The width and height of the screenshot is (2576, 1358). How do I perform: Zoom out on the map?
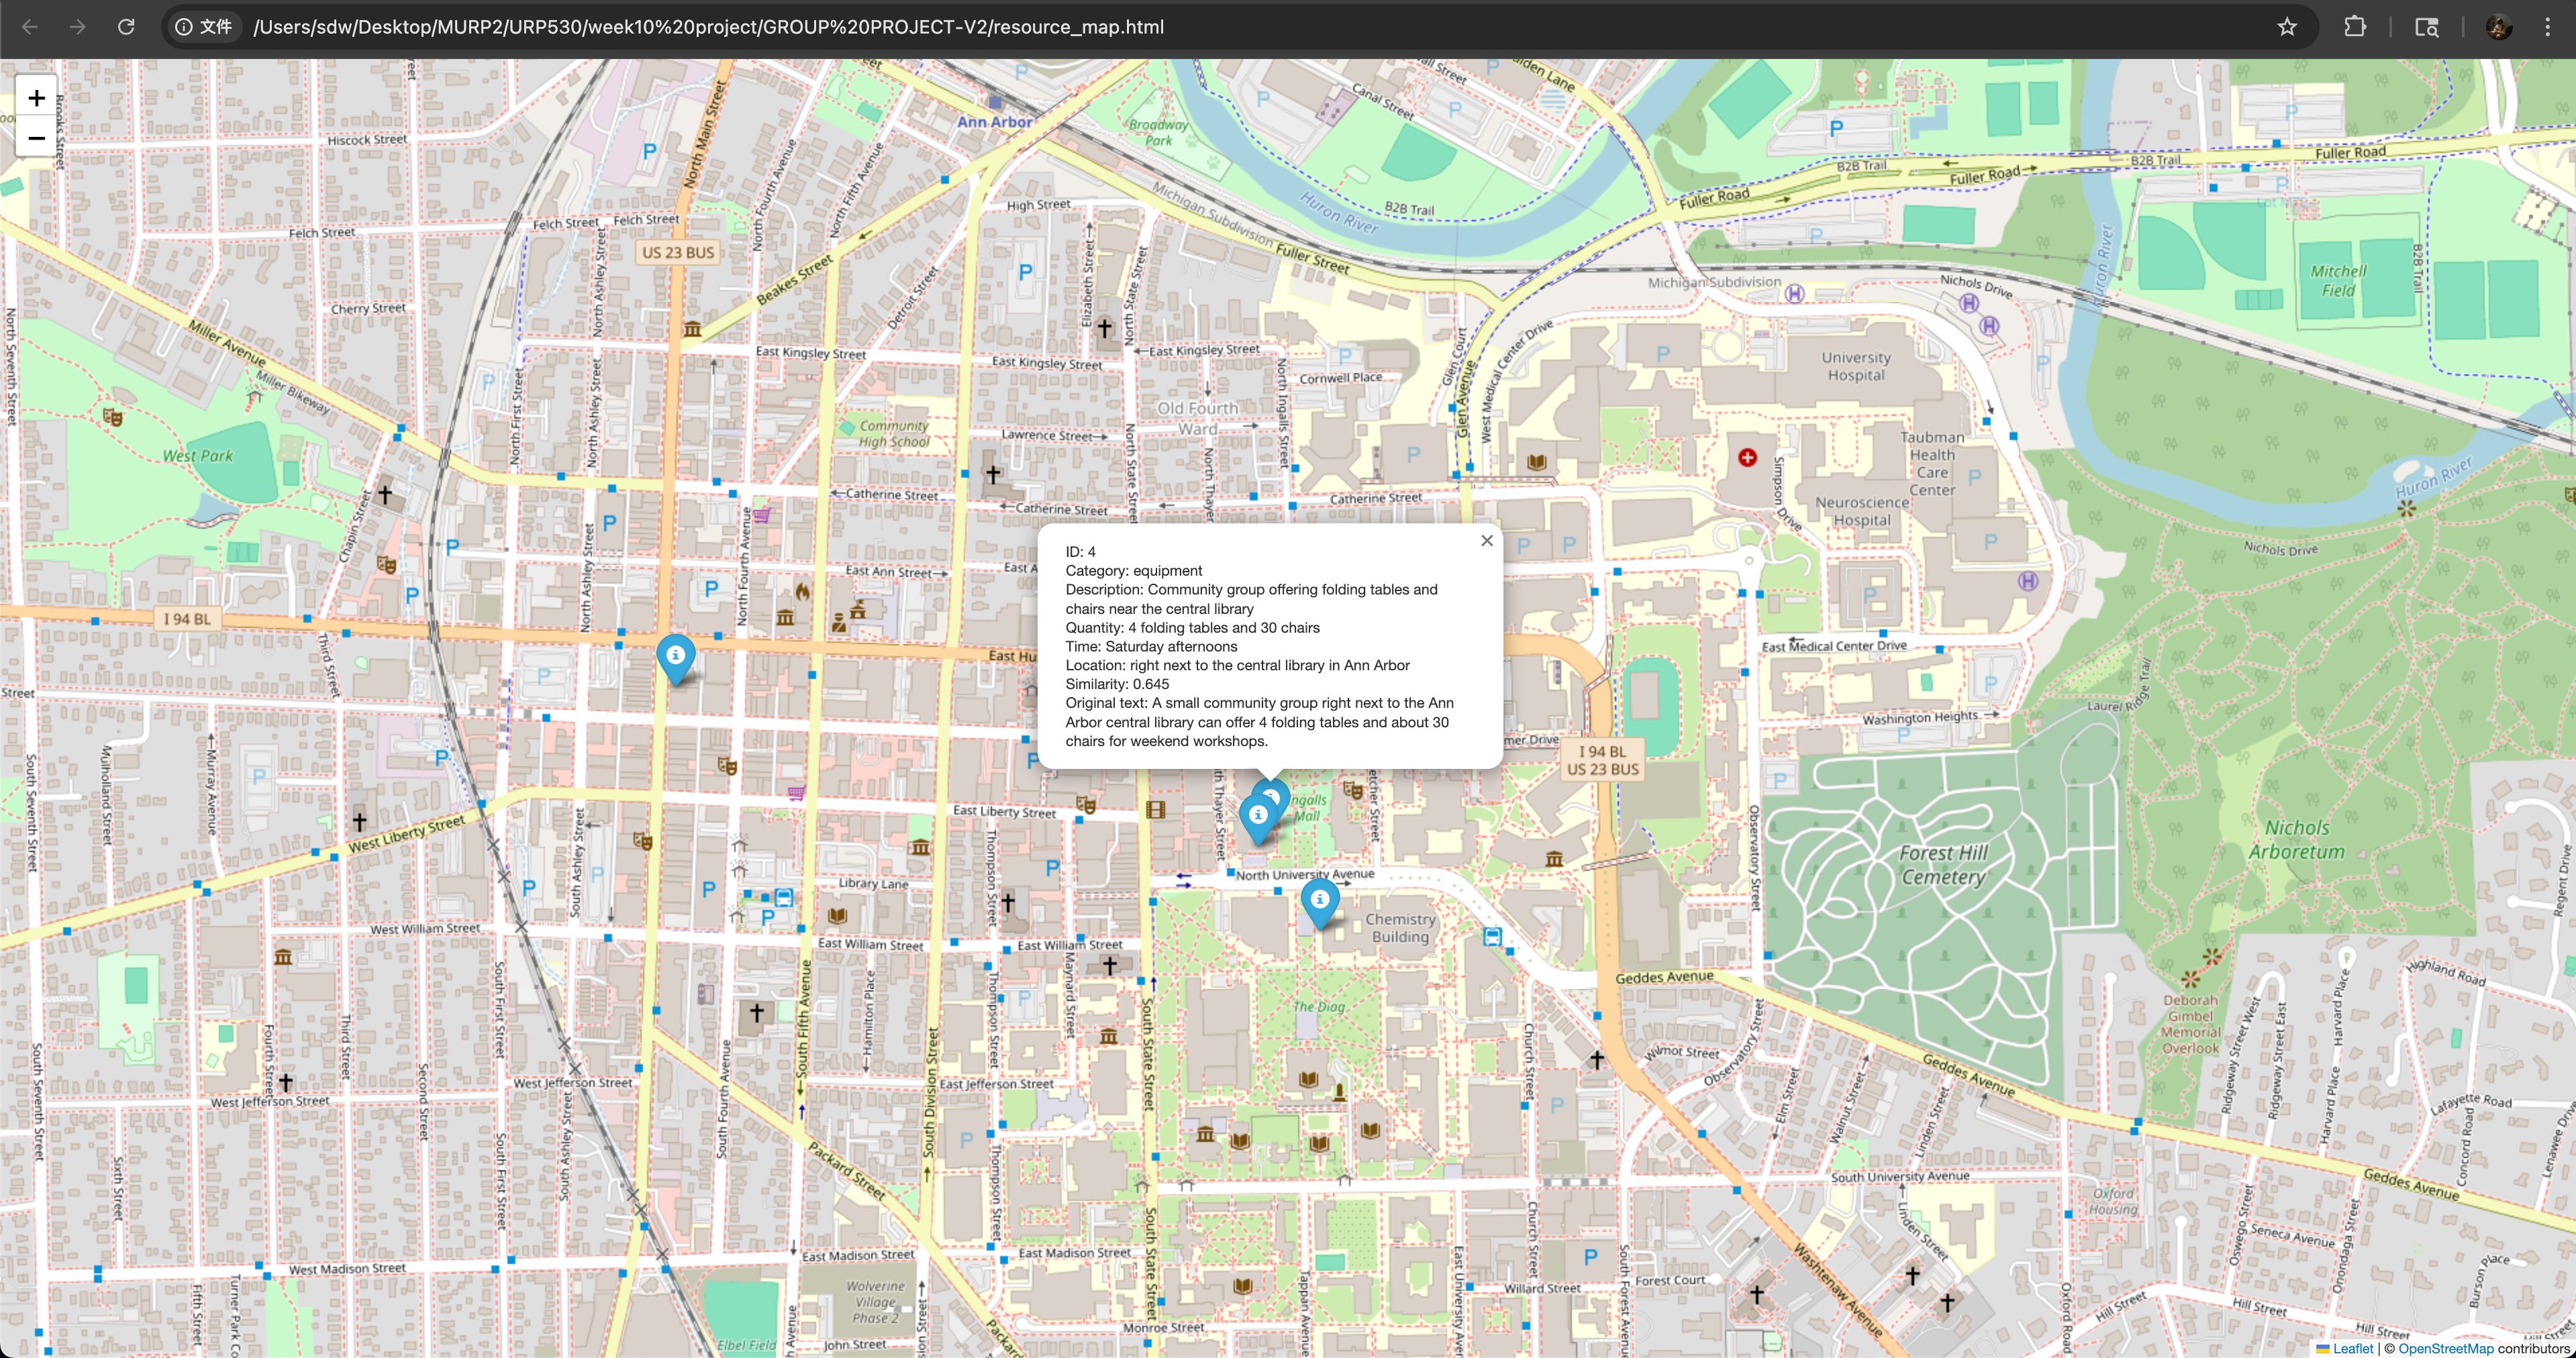pos(37,138)
